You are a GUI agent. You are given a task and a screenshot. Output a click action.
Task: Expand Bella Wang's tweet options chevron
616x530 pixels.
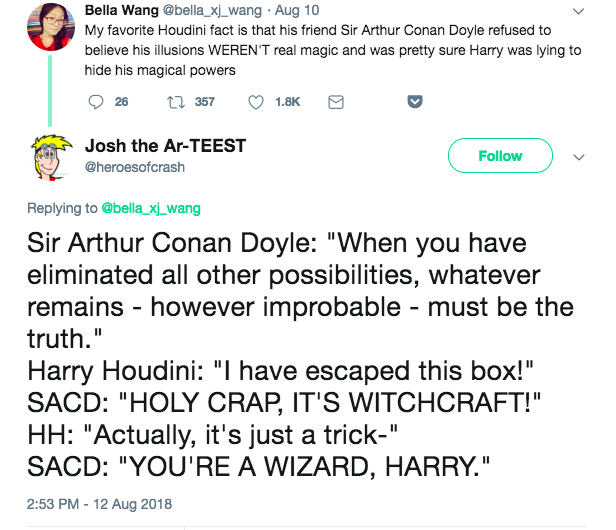tap(579, 12)
